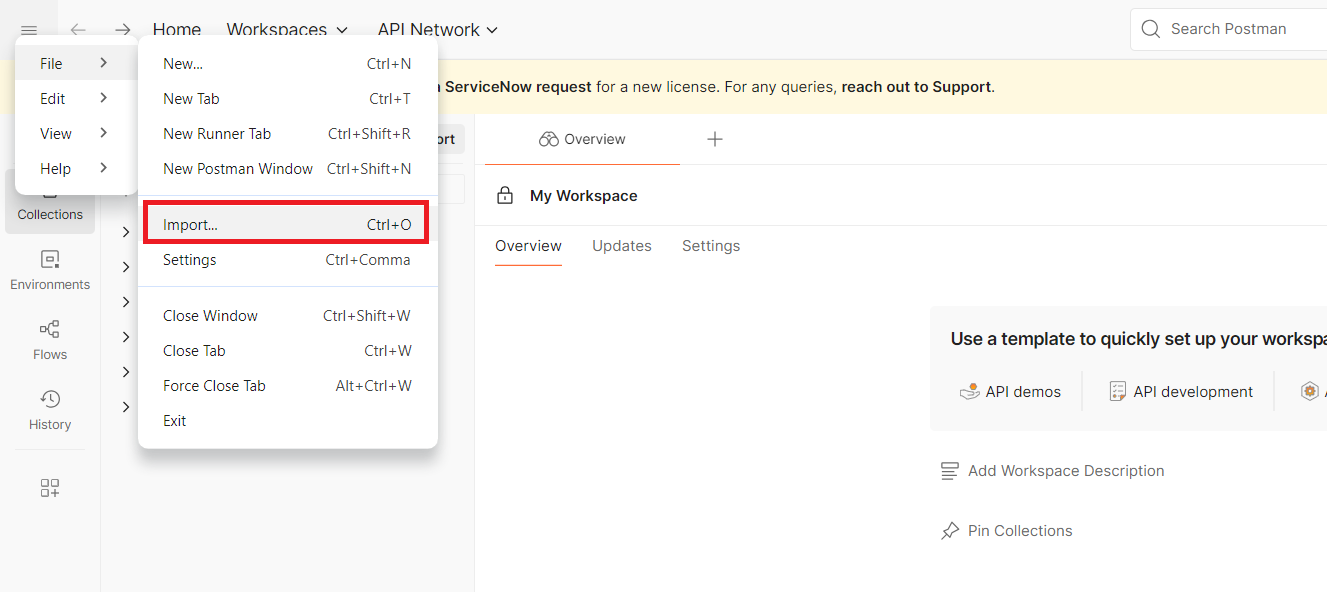The image size is (1327, 592).
Task: Select Import... from the File menu
Action: click(287, 225)
